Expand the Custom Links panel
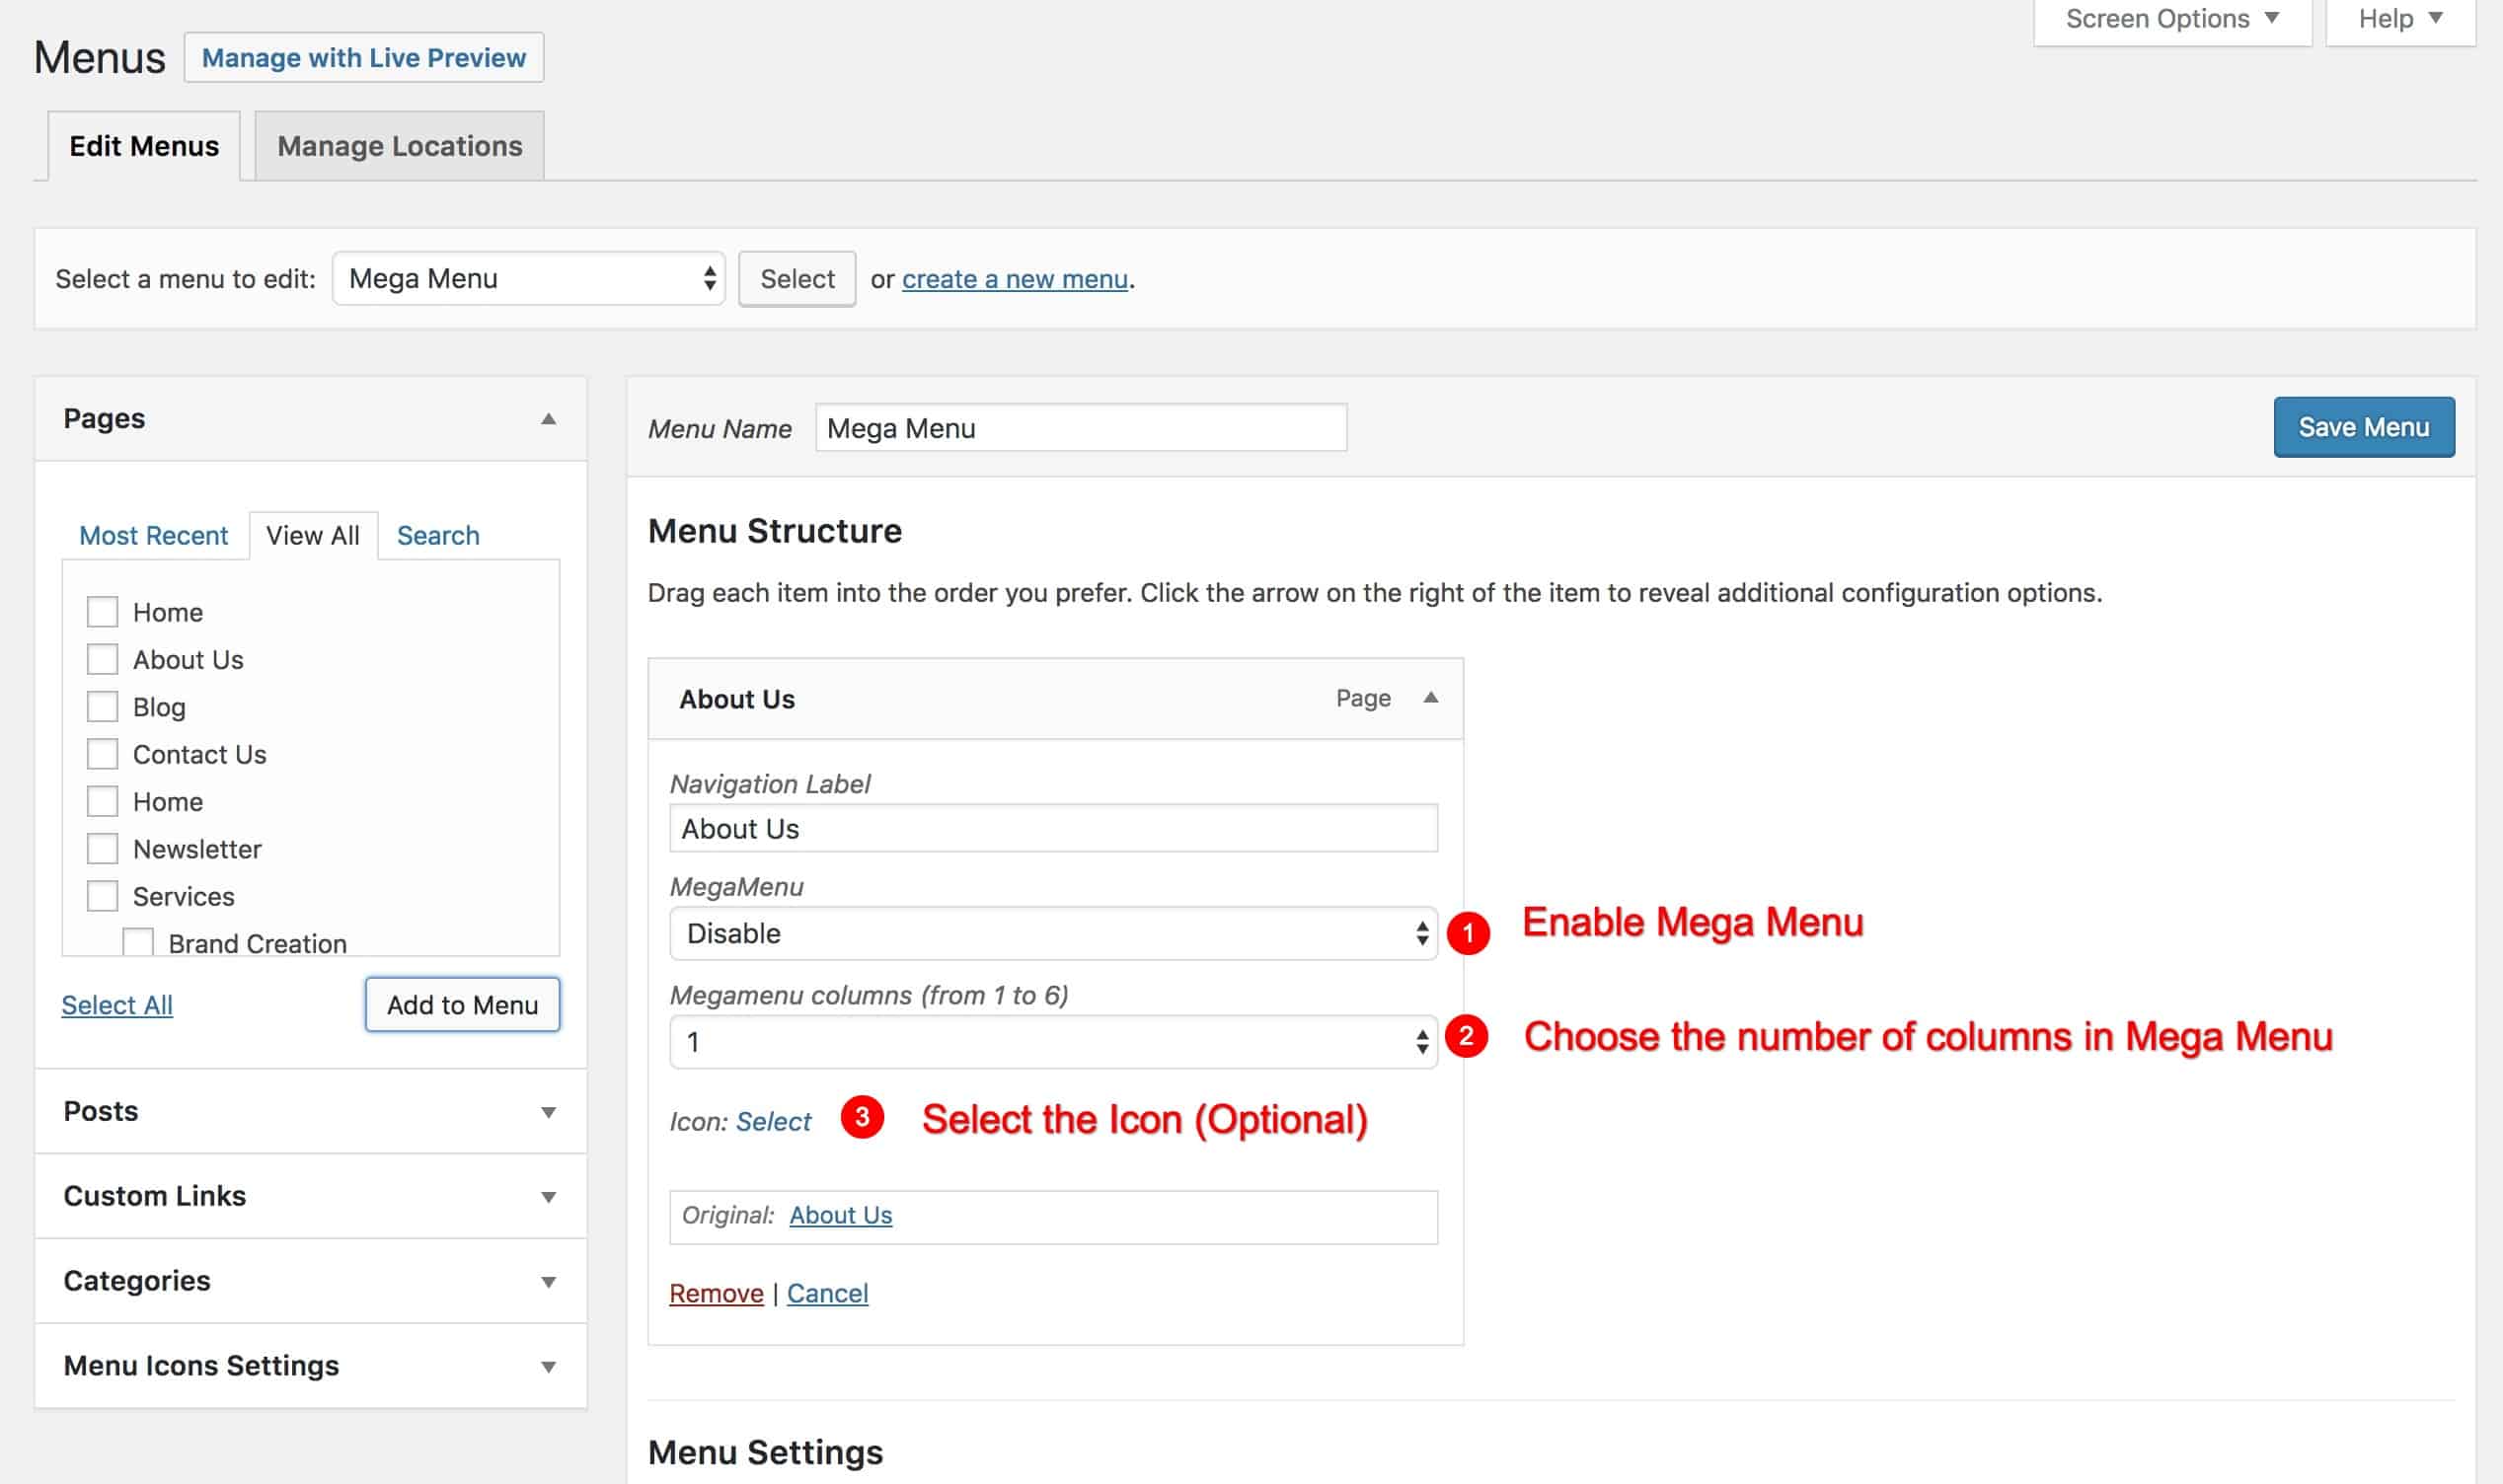 (x=310, y=1196)
